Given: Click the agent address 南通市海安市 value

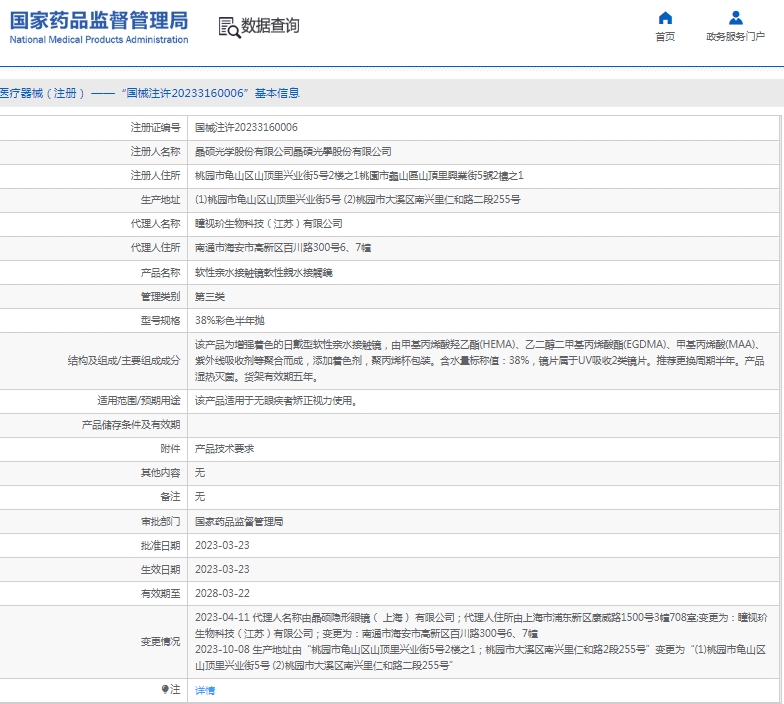Looking at the screenshot, I should click(283, 248).
